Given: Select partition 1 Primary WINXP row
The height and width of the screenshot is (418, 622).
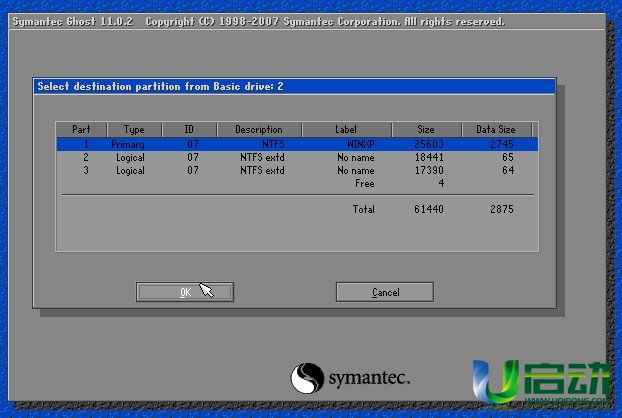Looking at the screenshot, I should [297, 144].
